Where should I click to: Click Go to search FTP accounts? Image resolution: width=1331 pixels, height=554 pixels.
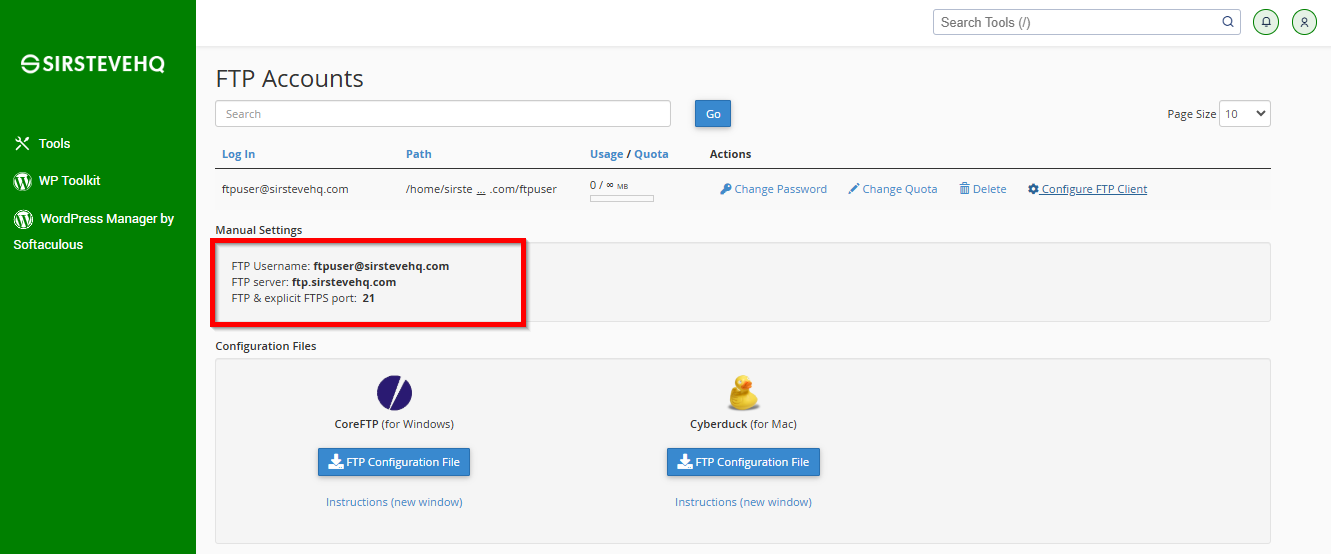[x=713, y=114]
